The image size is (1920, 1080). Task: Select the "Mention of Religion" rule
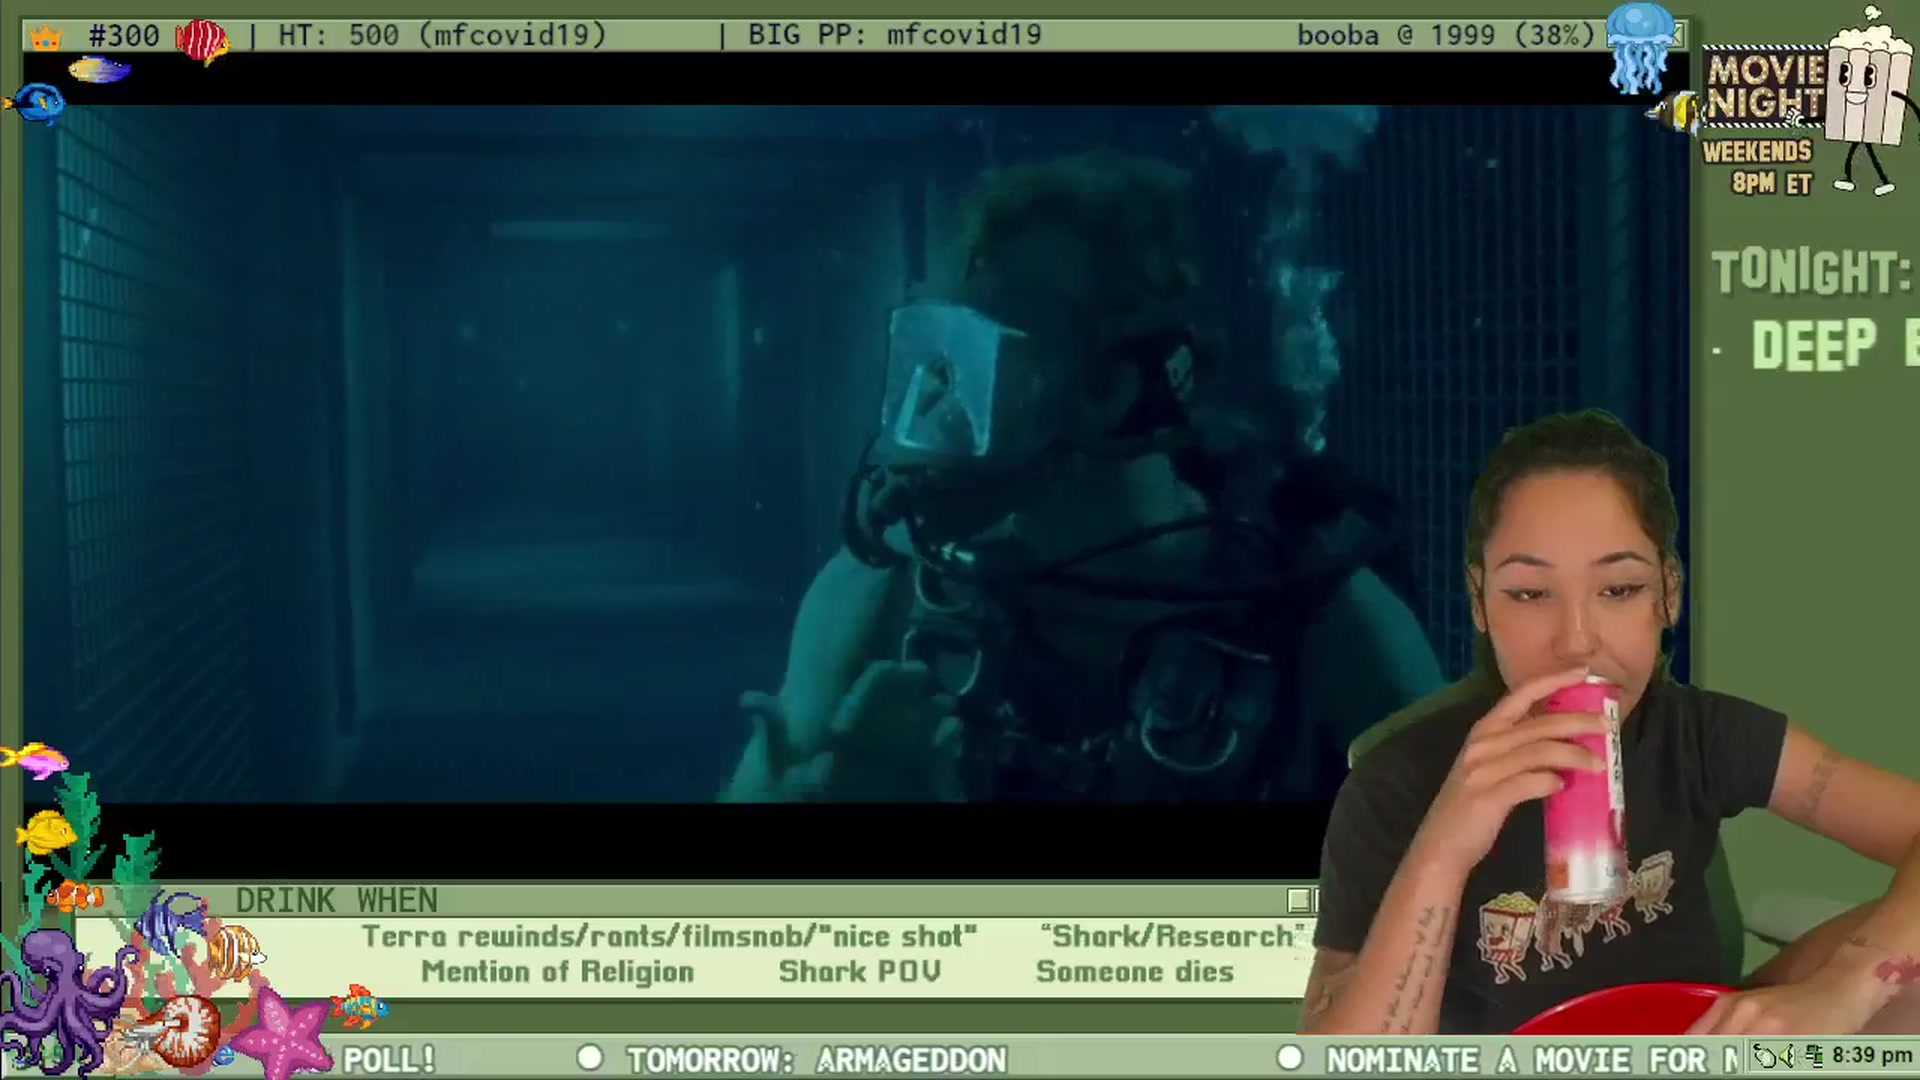tap(557, 972)
